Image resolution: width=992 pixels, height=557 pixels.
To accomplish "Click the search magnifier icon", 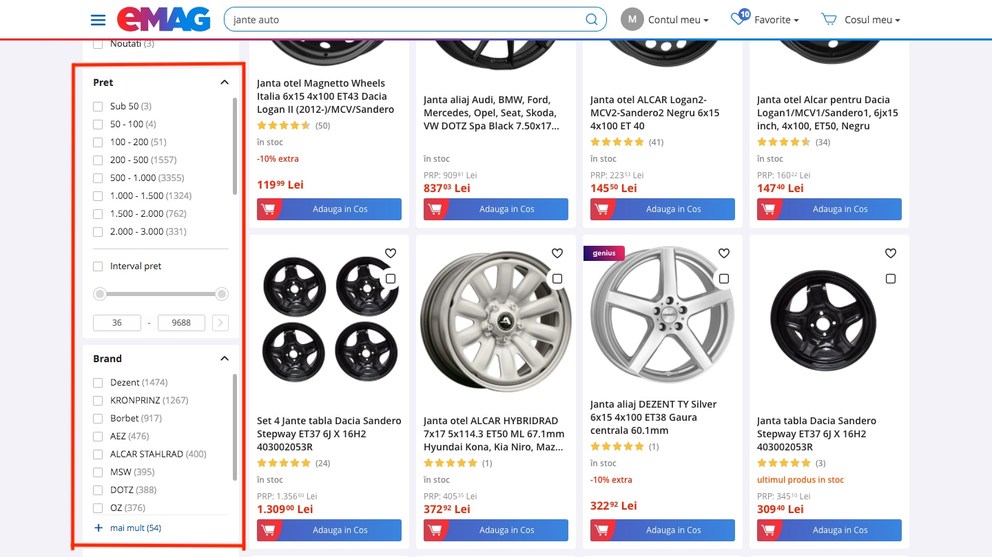I will pos(592,20).
